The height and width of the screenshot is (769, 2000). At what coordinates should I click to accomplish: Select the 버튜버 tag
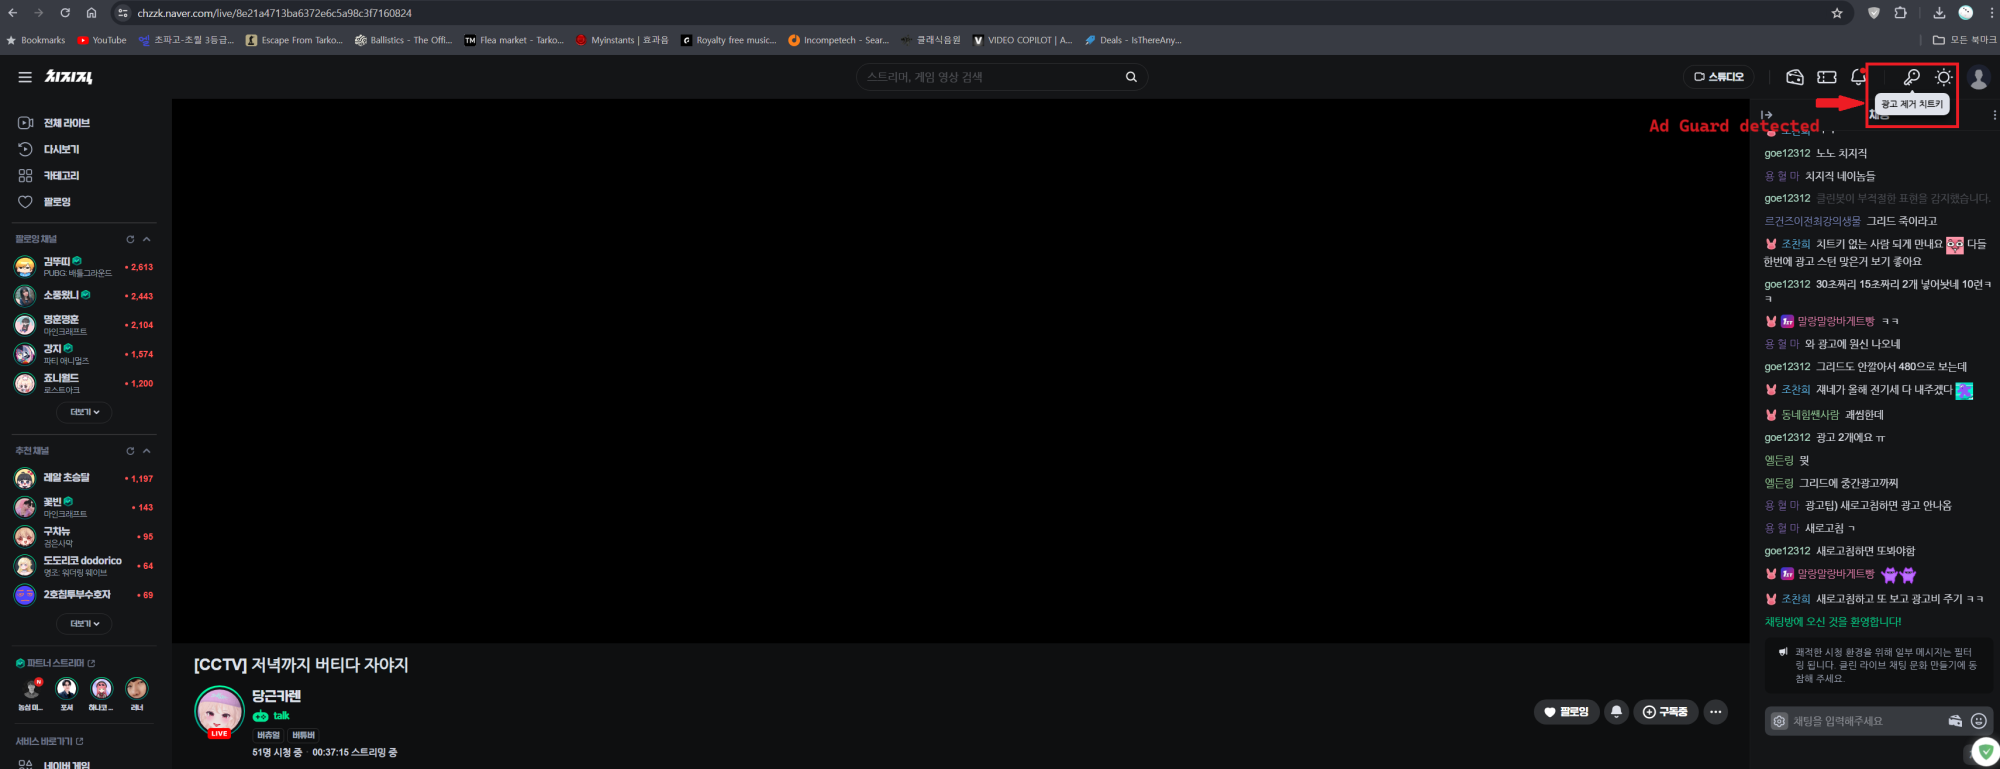(304, 735)
